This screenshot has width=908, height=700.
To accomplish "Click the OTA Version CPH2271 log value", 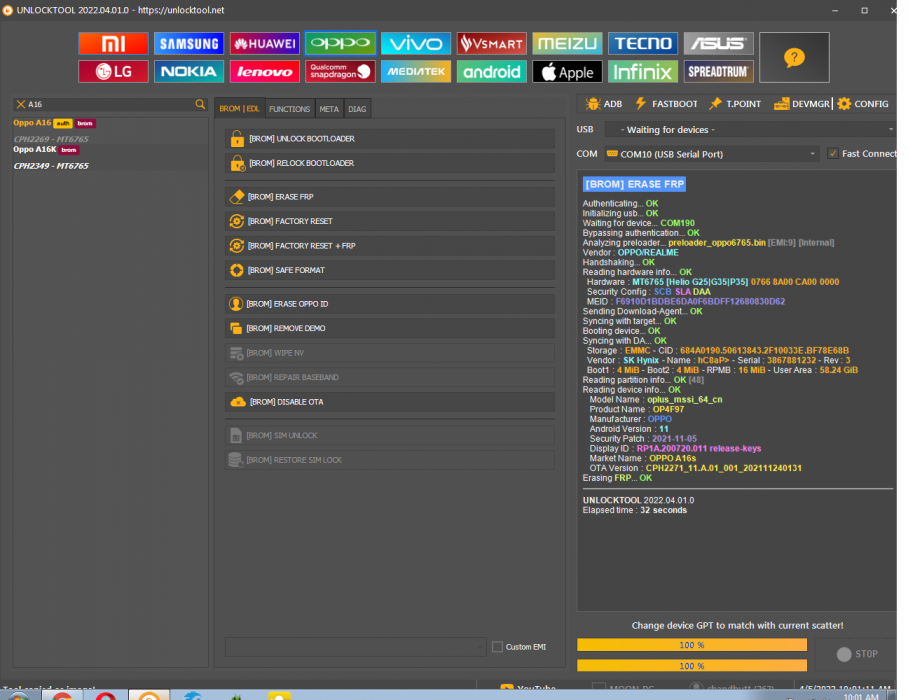I will tap(724, 468).
